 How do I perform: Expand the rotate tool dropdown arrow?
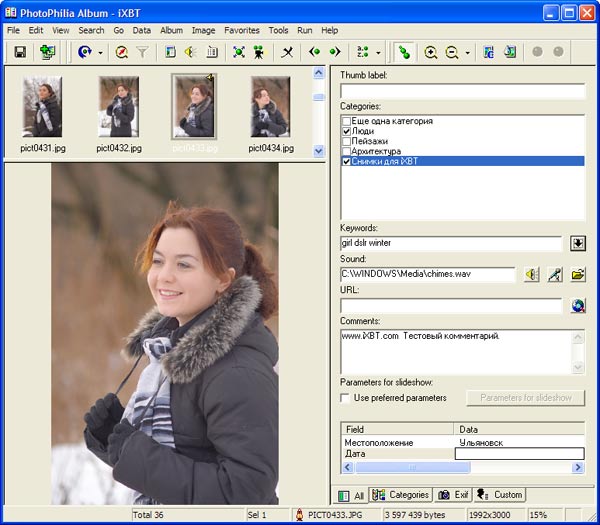pos(100,52)
